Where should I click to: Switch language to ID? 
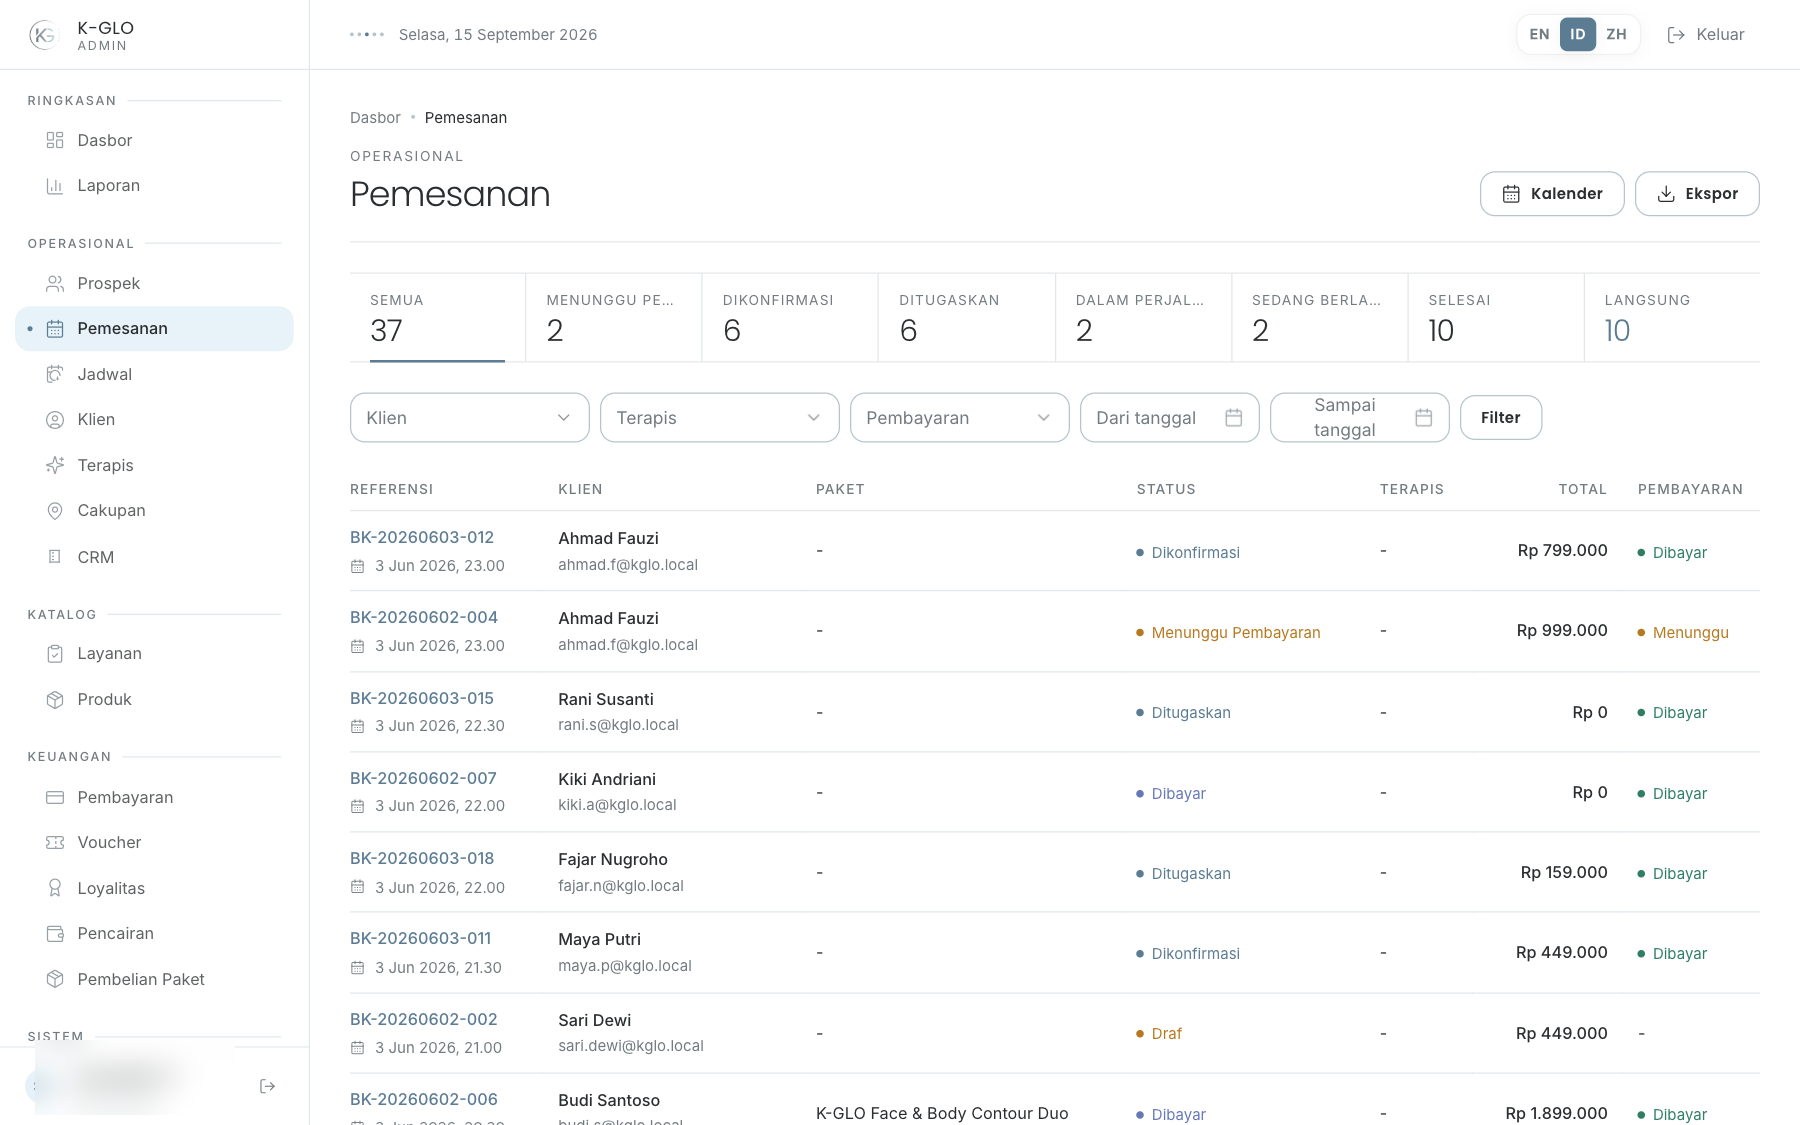point(1577,34)
